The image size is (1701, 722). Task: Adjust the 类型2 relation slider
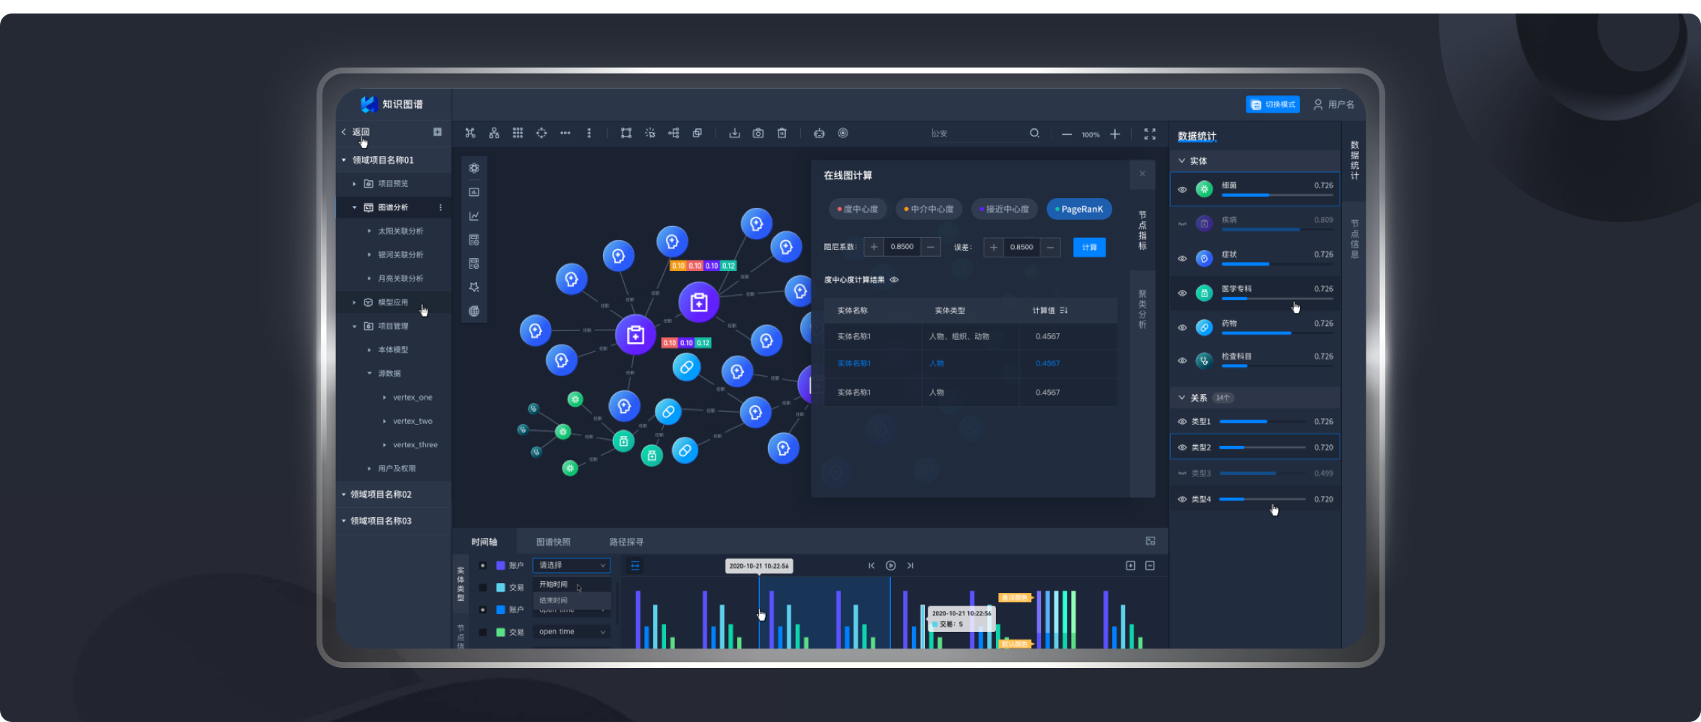pos(1262,448)
